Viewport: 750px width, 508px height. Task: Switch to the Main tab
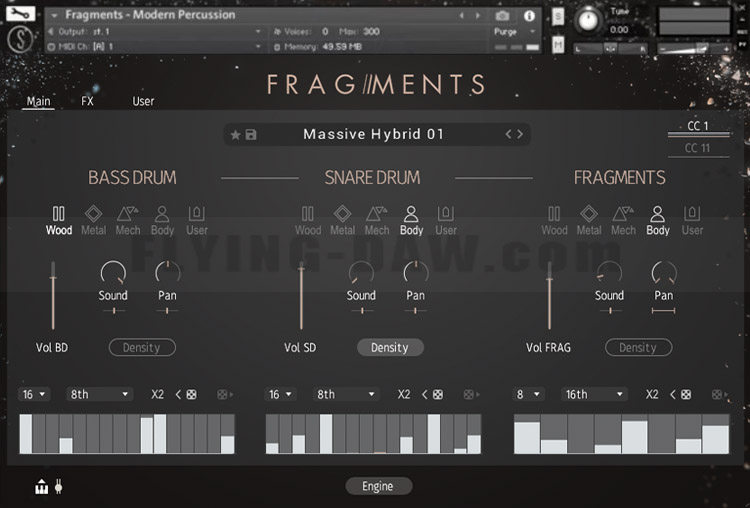coord(38,101)
